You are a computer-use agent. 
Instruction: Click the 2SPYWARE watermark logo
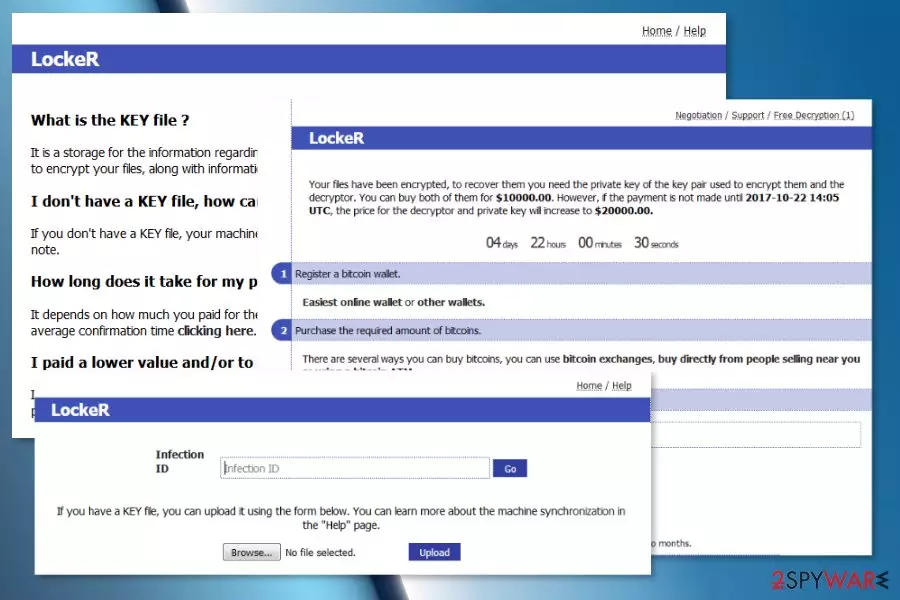[830, 580]
